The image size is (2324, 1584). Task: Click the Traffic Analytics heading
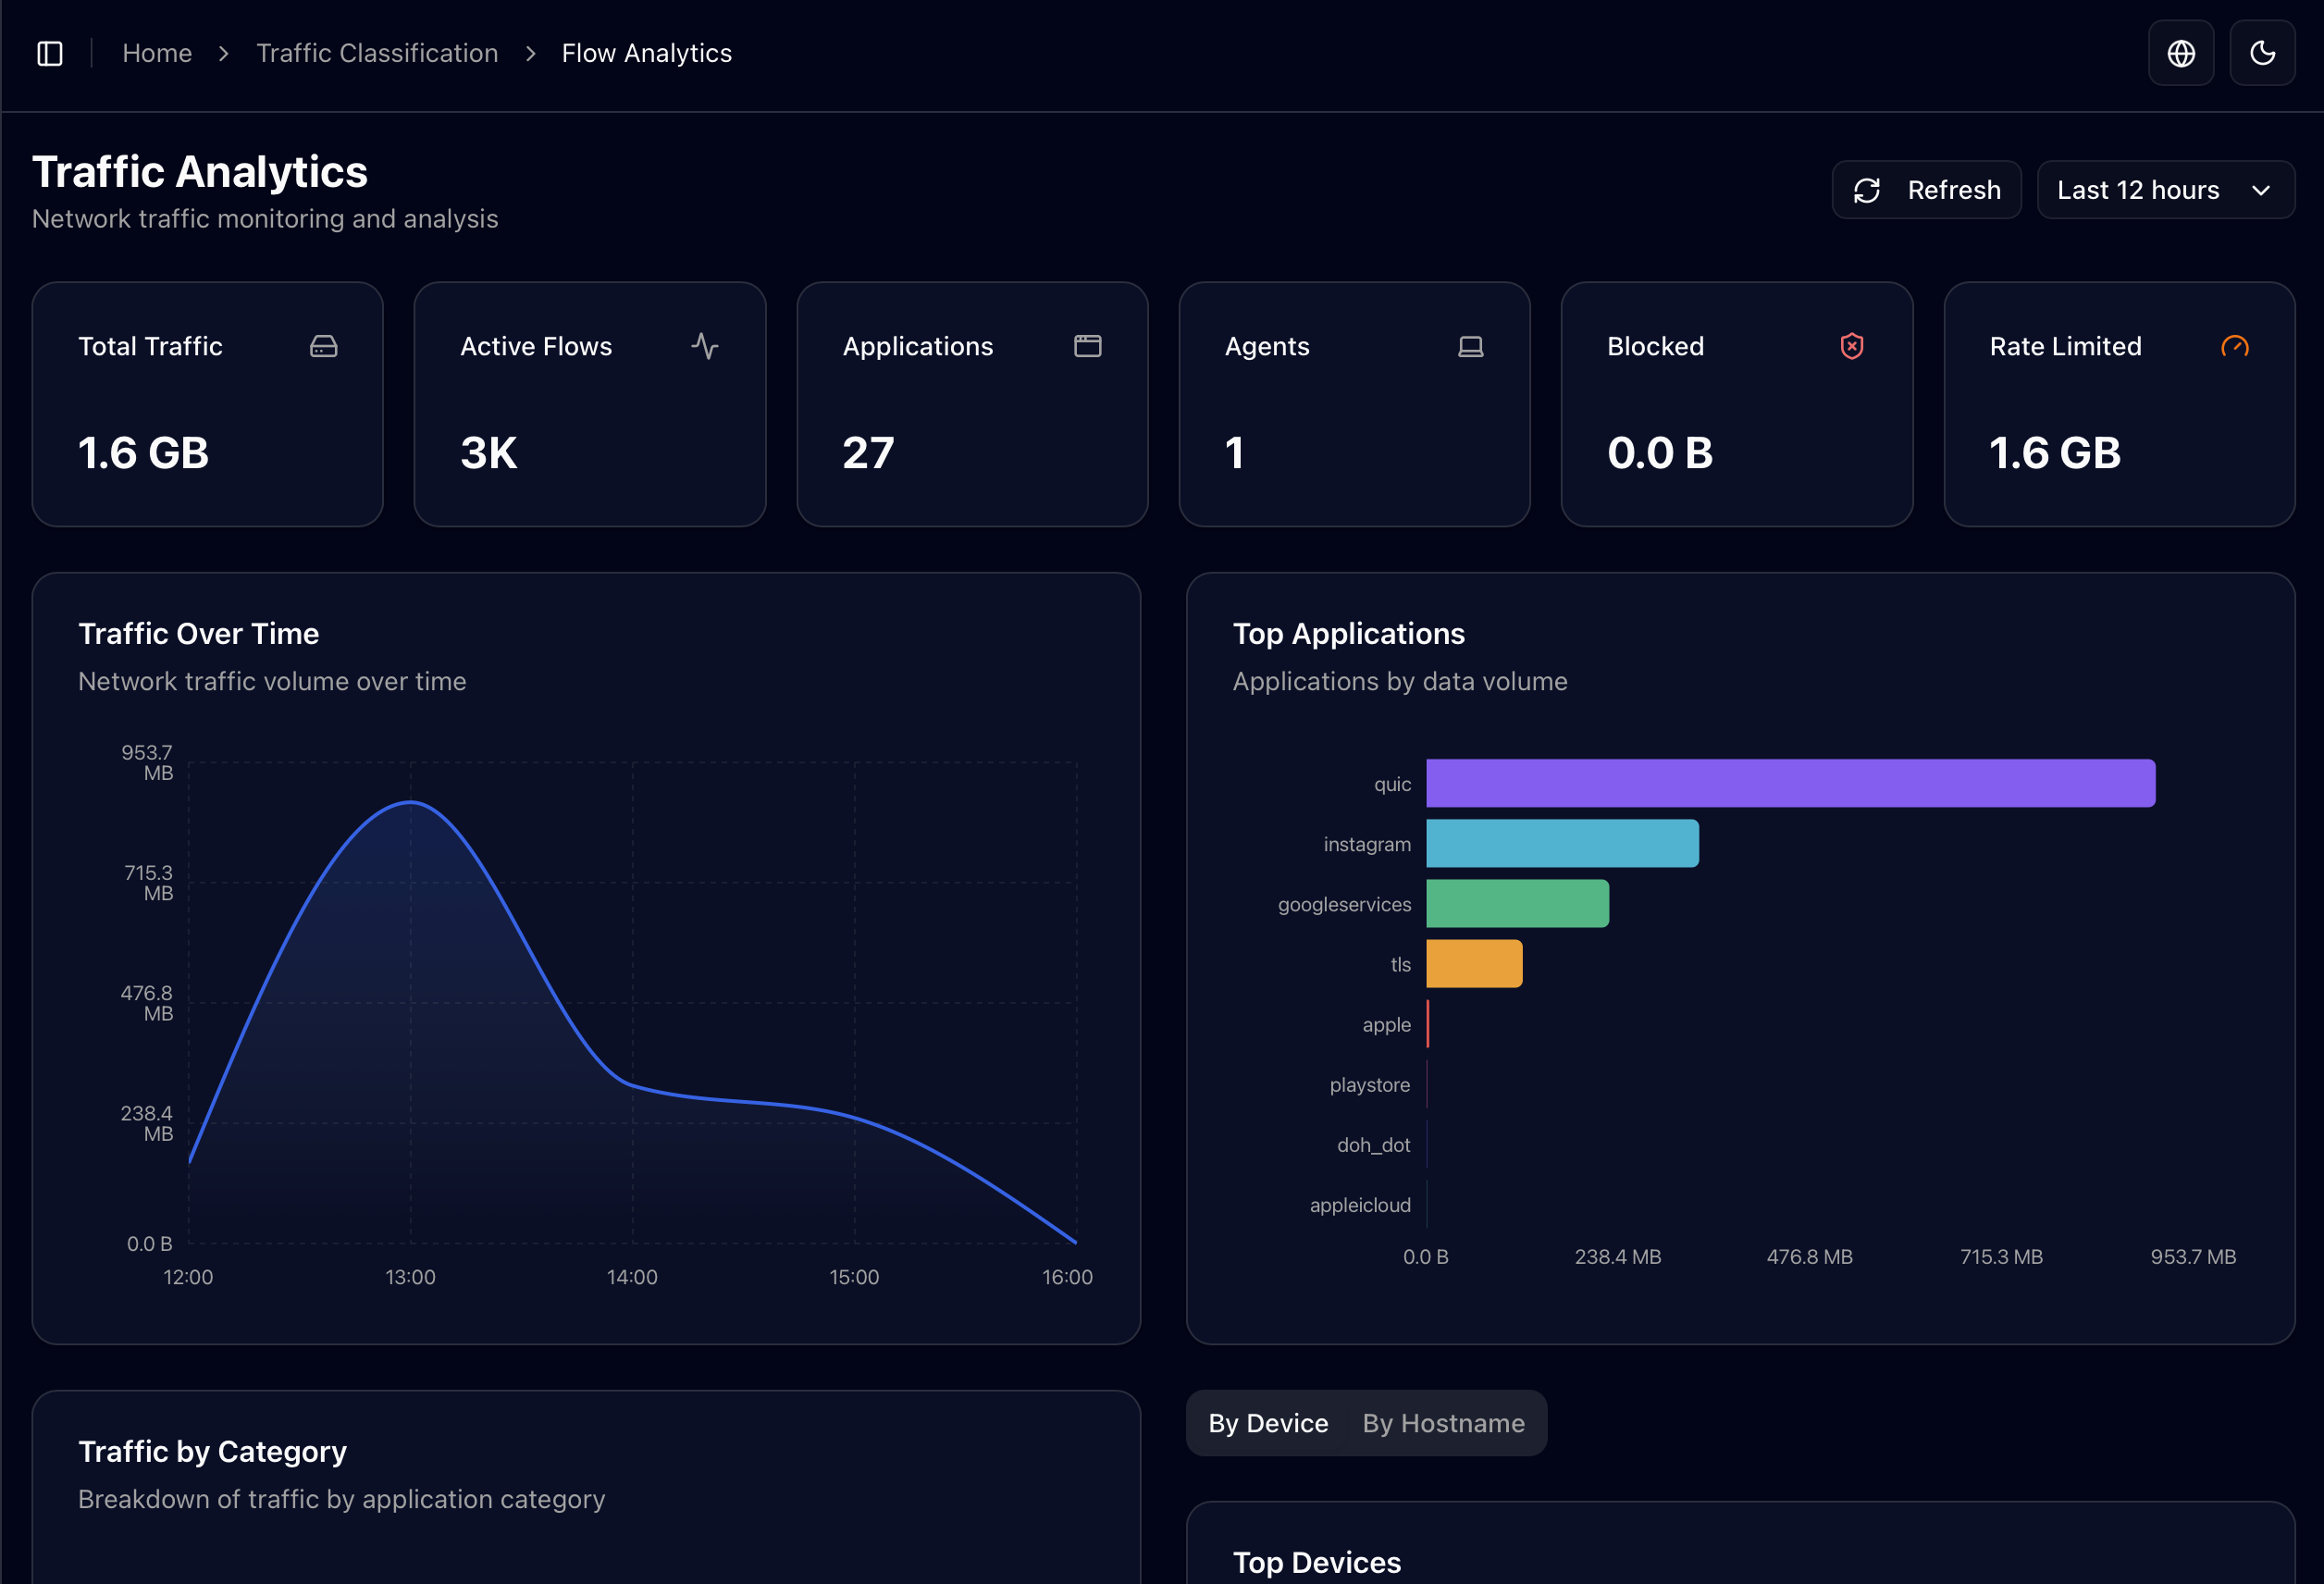point(200,172)
